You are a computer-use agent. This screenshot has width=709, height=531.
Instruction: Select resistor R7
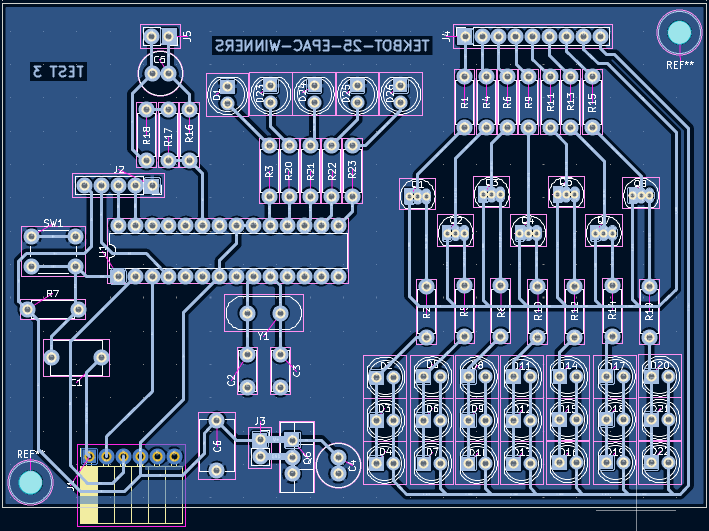(x=52, y=310)
